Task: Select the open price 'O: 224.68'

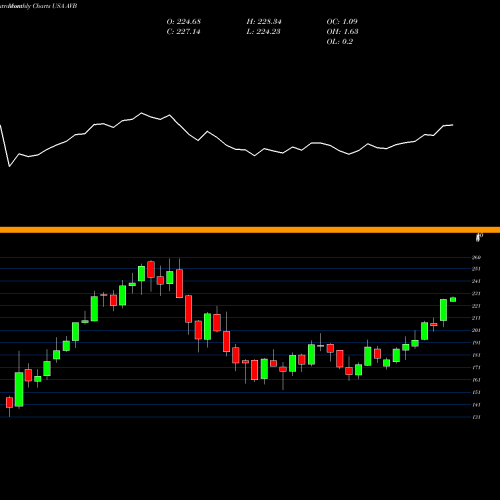Action: click(183, 22)
